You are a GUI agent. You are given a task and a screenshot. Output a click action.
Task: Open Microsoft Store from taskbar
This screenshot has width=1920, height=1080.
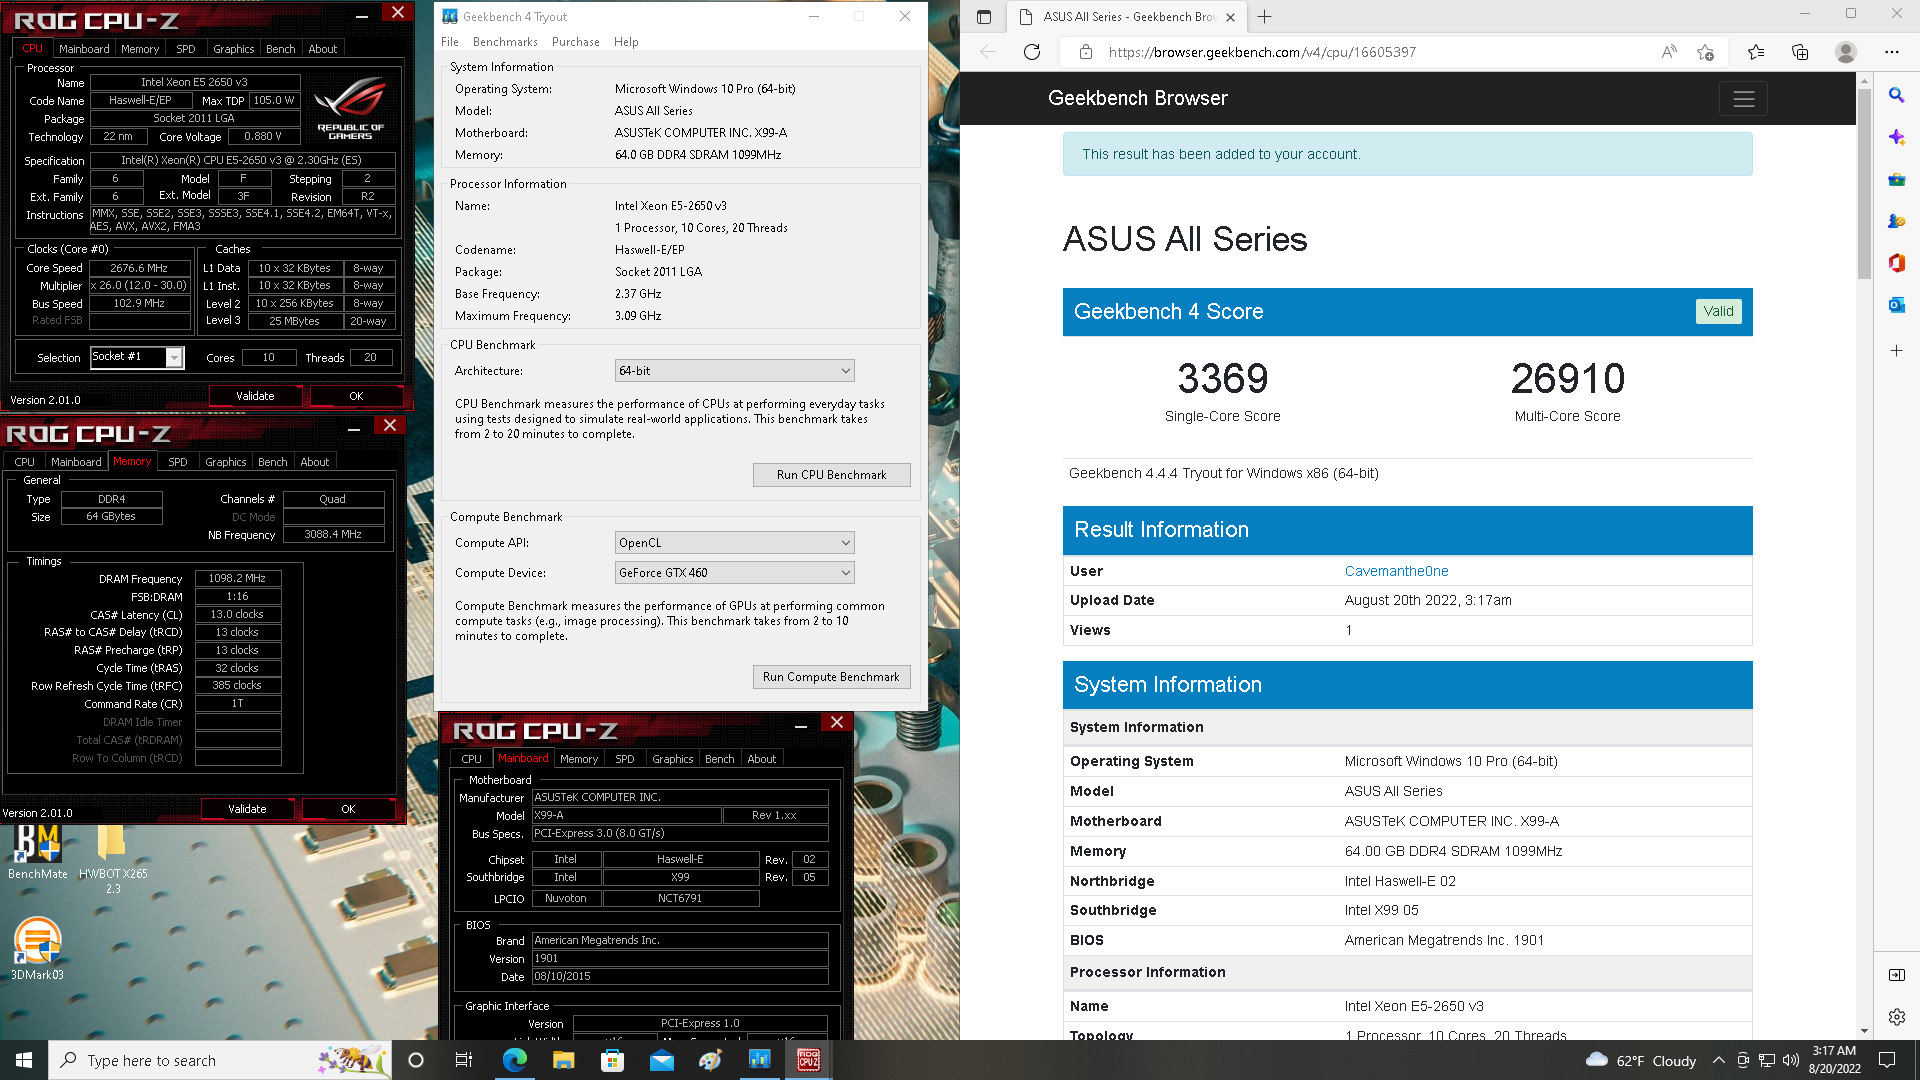612,1060
